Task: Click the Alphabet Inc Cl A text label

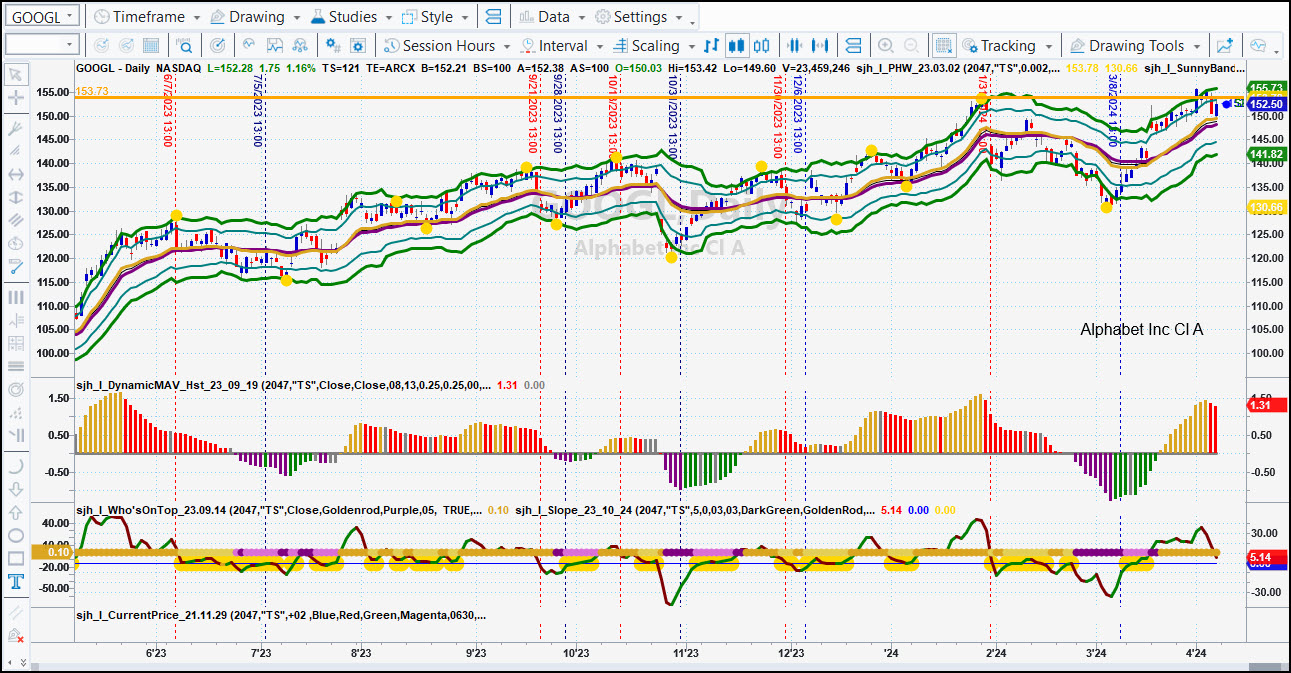Action: click(1142, 329)
